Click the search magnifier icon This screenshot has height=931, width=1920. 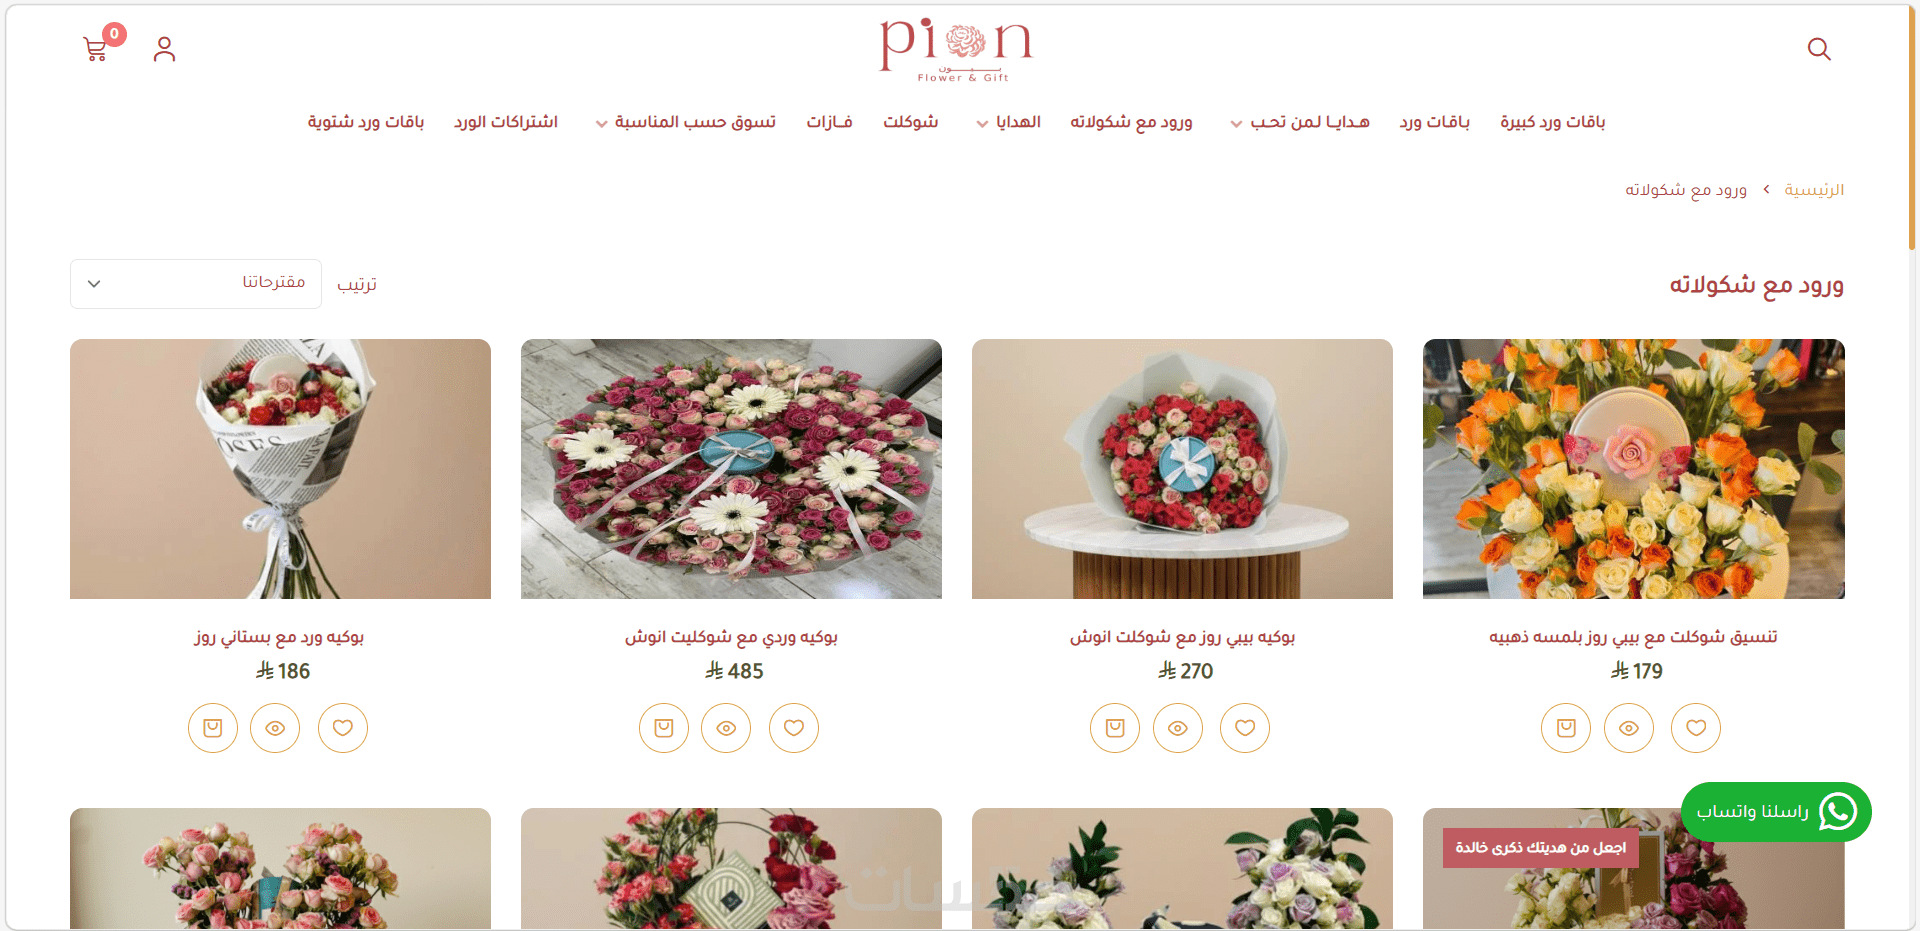pyautogui.click(x=1819, y=49)
